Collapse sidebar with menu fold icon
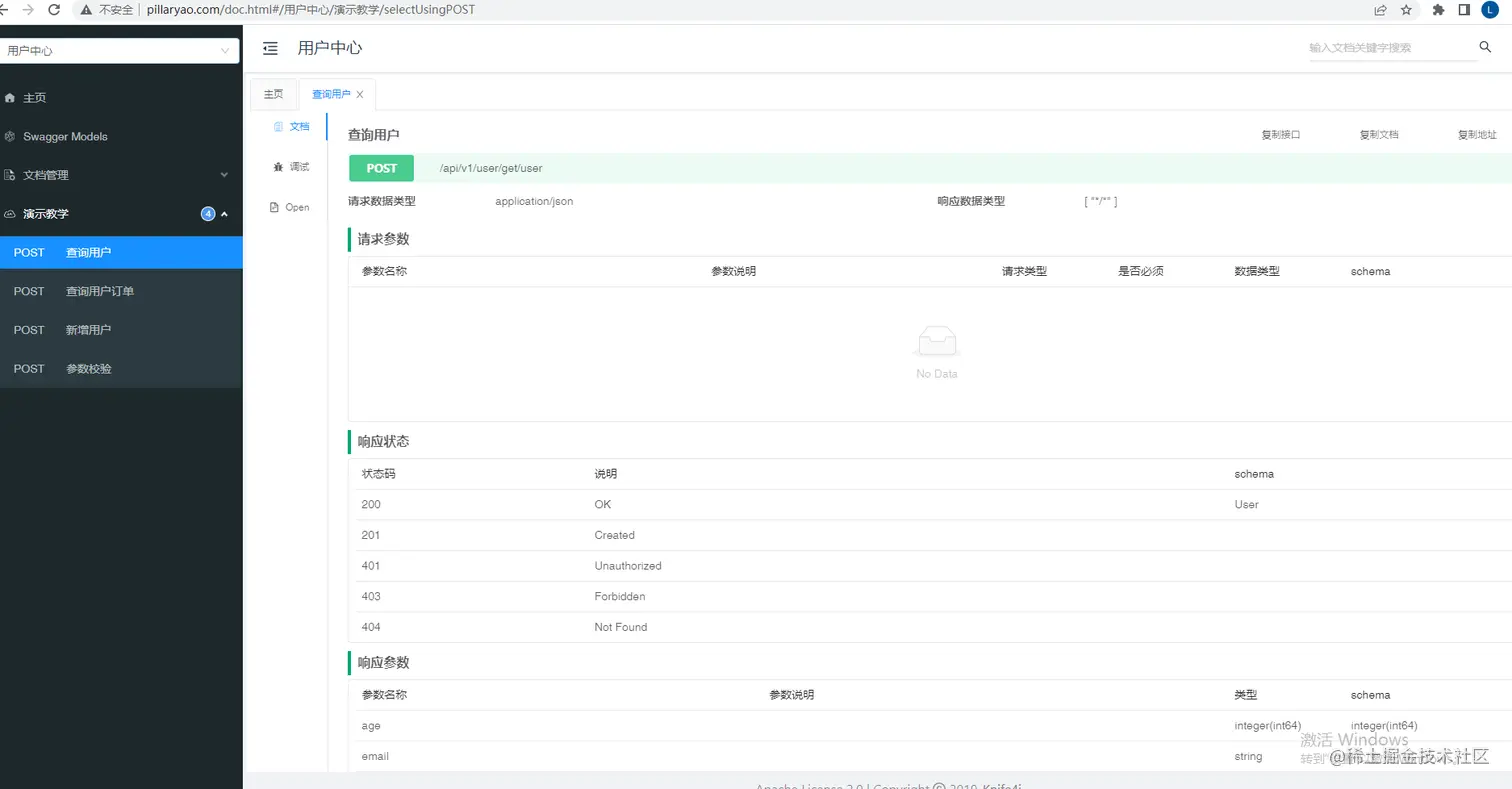Viewport: 1512px width, 789px height. tap(270, 48)
